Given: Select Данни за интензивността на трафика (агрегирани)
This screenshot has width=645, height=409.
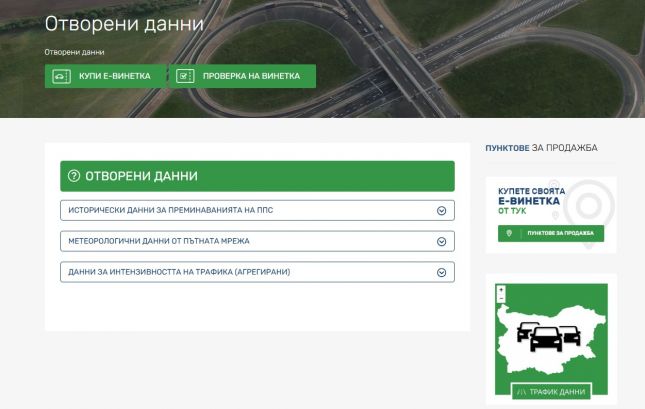Looking at the screenshot, I should (179, 272).
